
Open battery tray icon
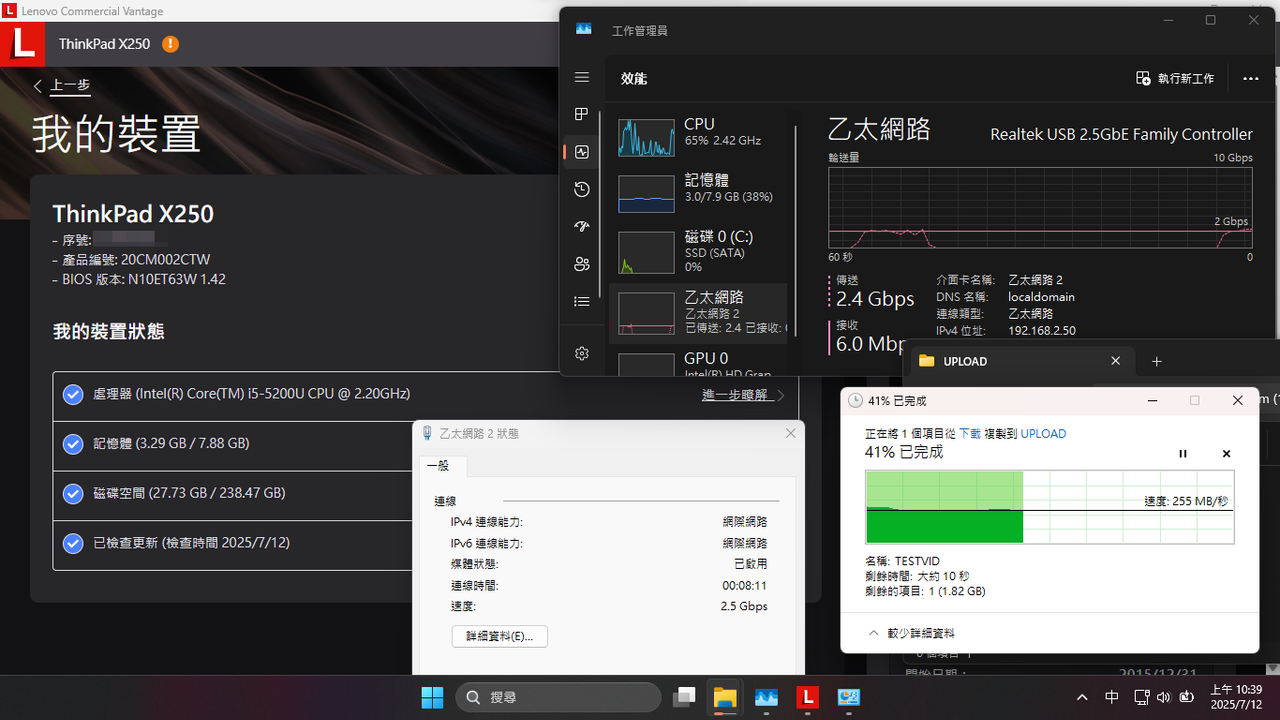point(1187,697)
